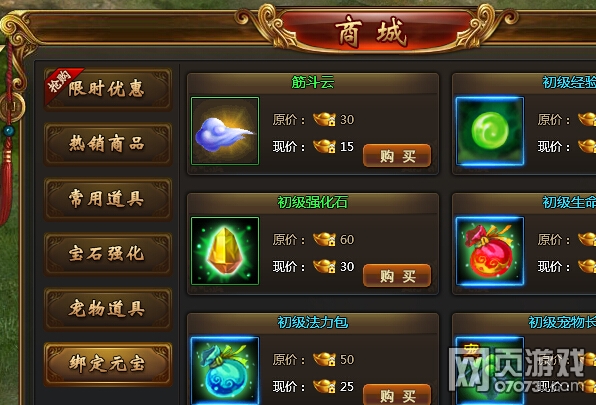Select the 初级强化石 yellow gem icon
Viewport: 596px width, 405px height.
click(225, 251)
